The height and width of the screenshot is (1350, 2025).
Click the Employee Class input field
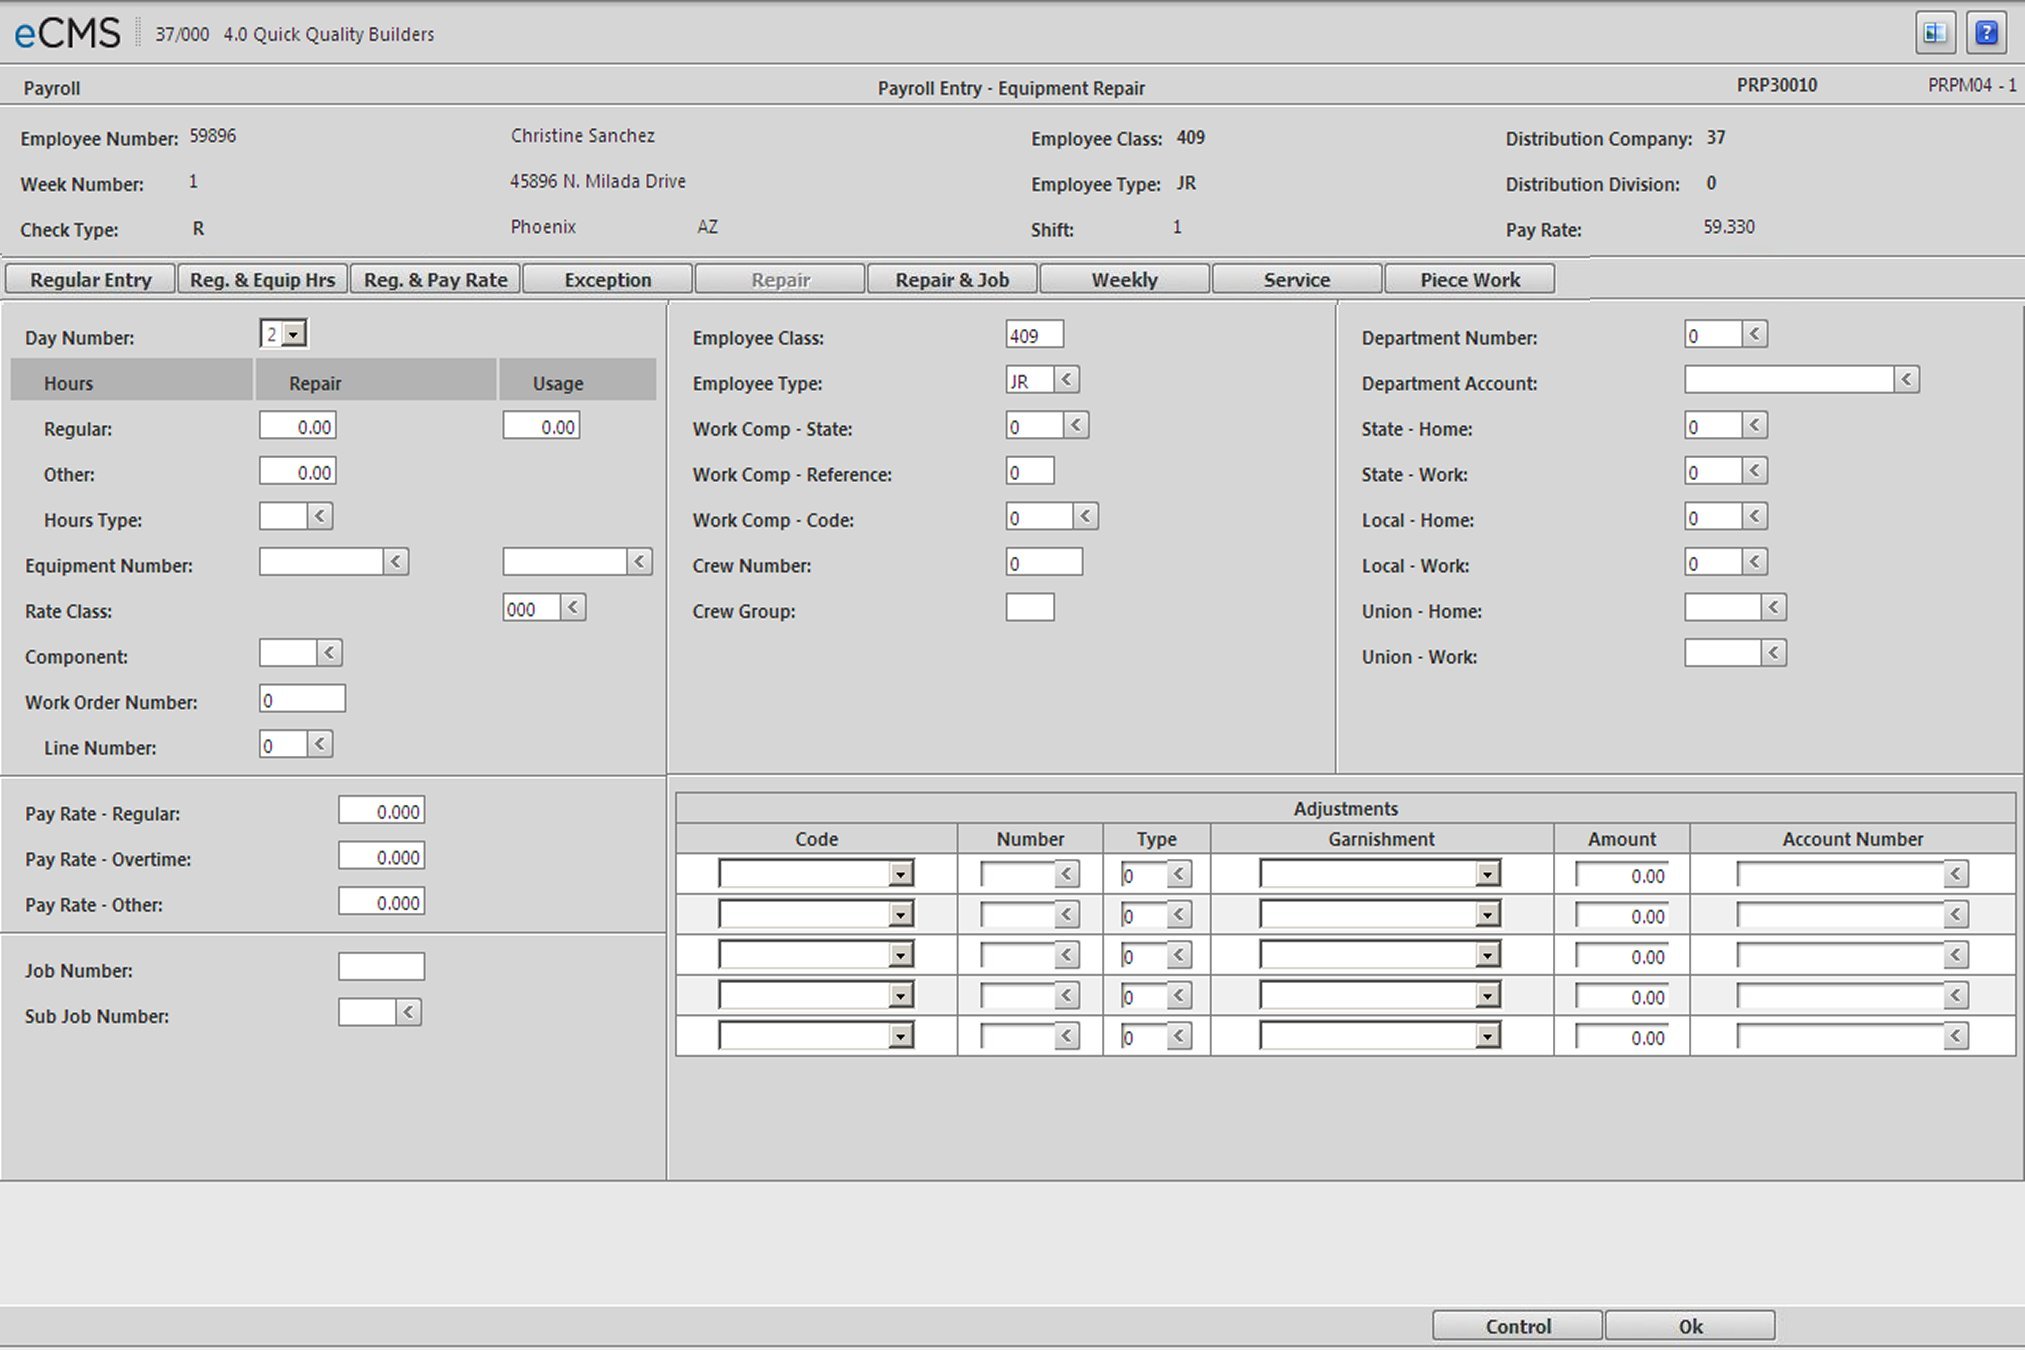(x=1035, y=334)
